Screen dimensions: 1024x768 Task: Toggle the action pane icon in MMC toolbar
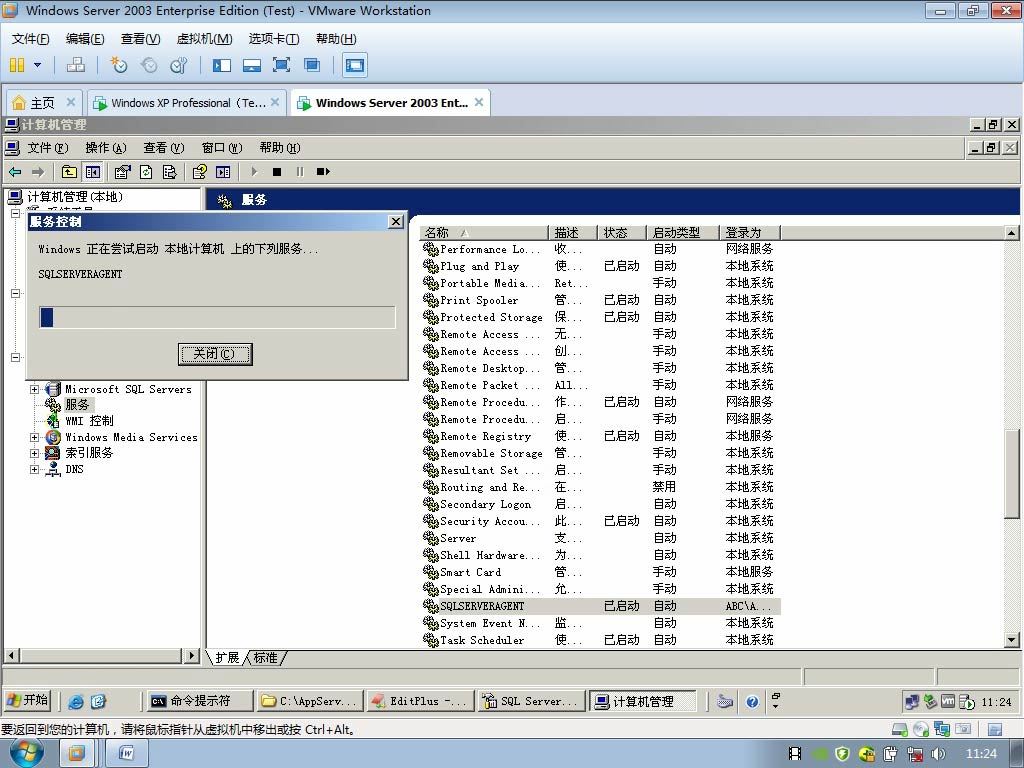click(223, 172)
